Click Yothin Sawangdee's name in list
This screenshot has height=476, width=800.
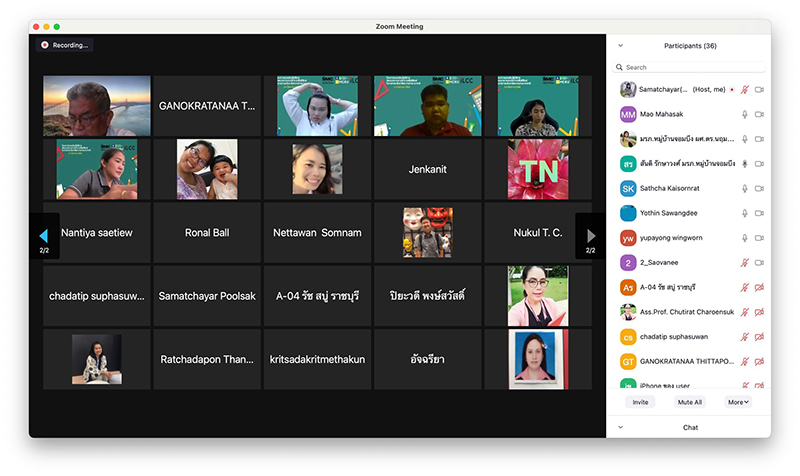point(668,213)
